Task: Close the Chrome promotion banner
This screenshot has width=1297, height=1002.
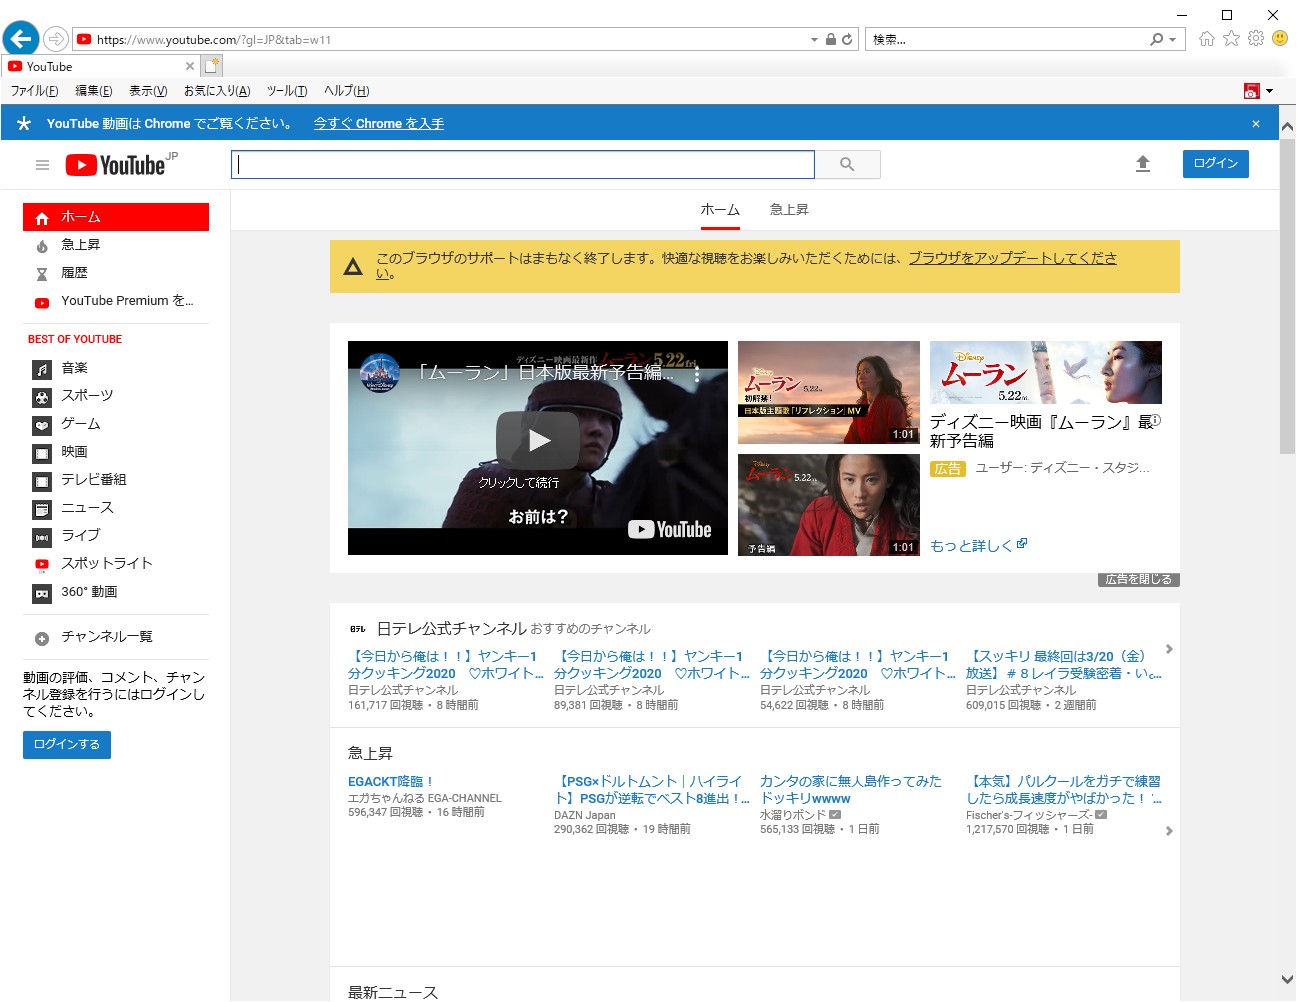Action: 1256,124
